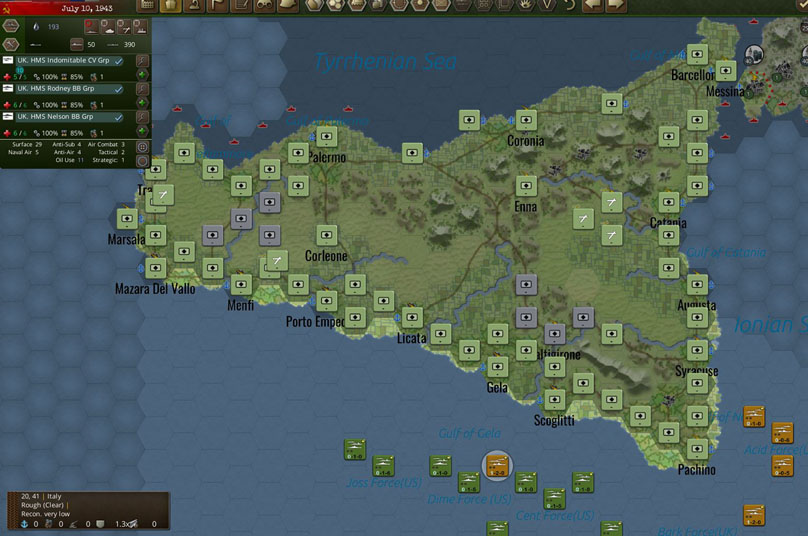The height and width of the screenshot is (536, 808).
Task: Uncheck HMS Nelson BB Grp checkmark
Action: click(119, 117)
